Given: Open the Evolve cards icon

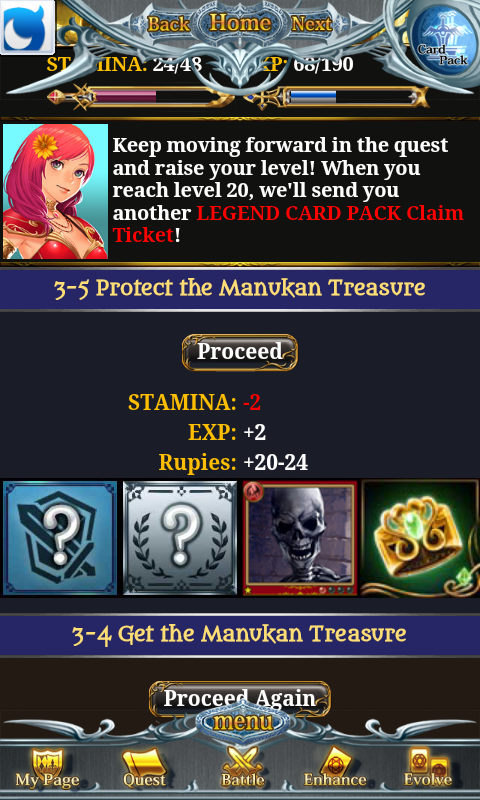Looking at the screenshot, I should pyautogui.click(x=428, y=767).
